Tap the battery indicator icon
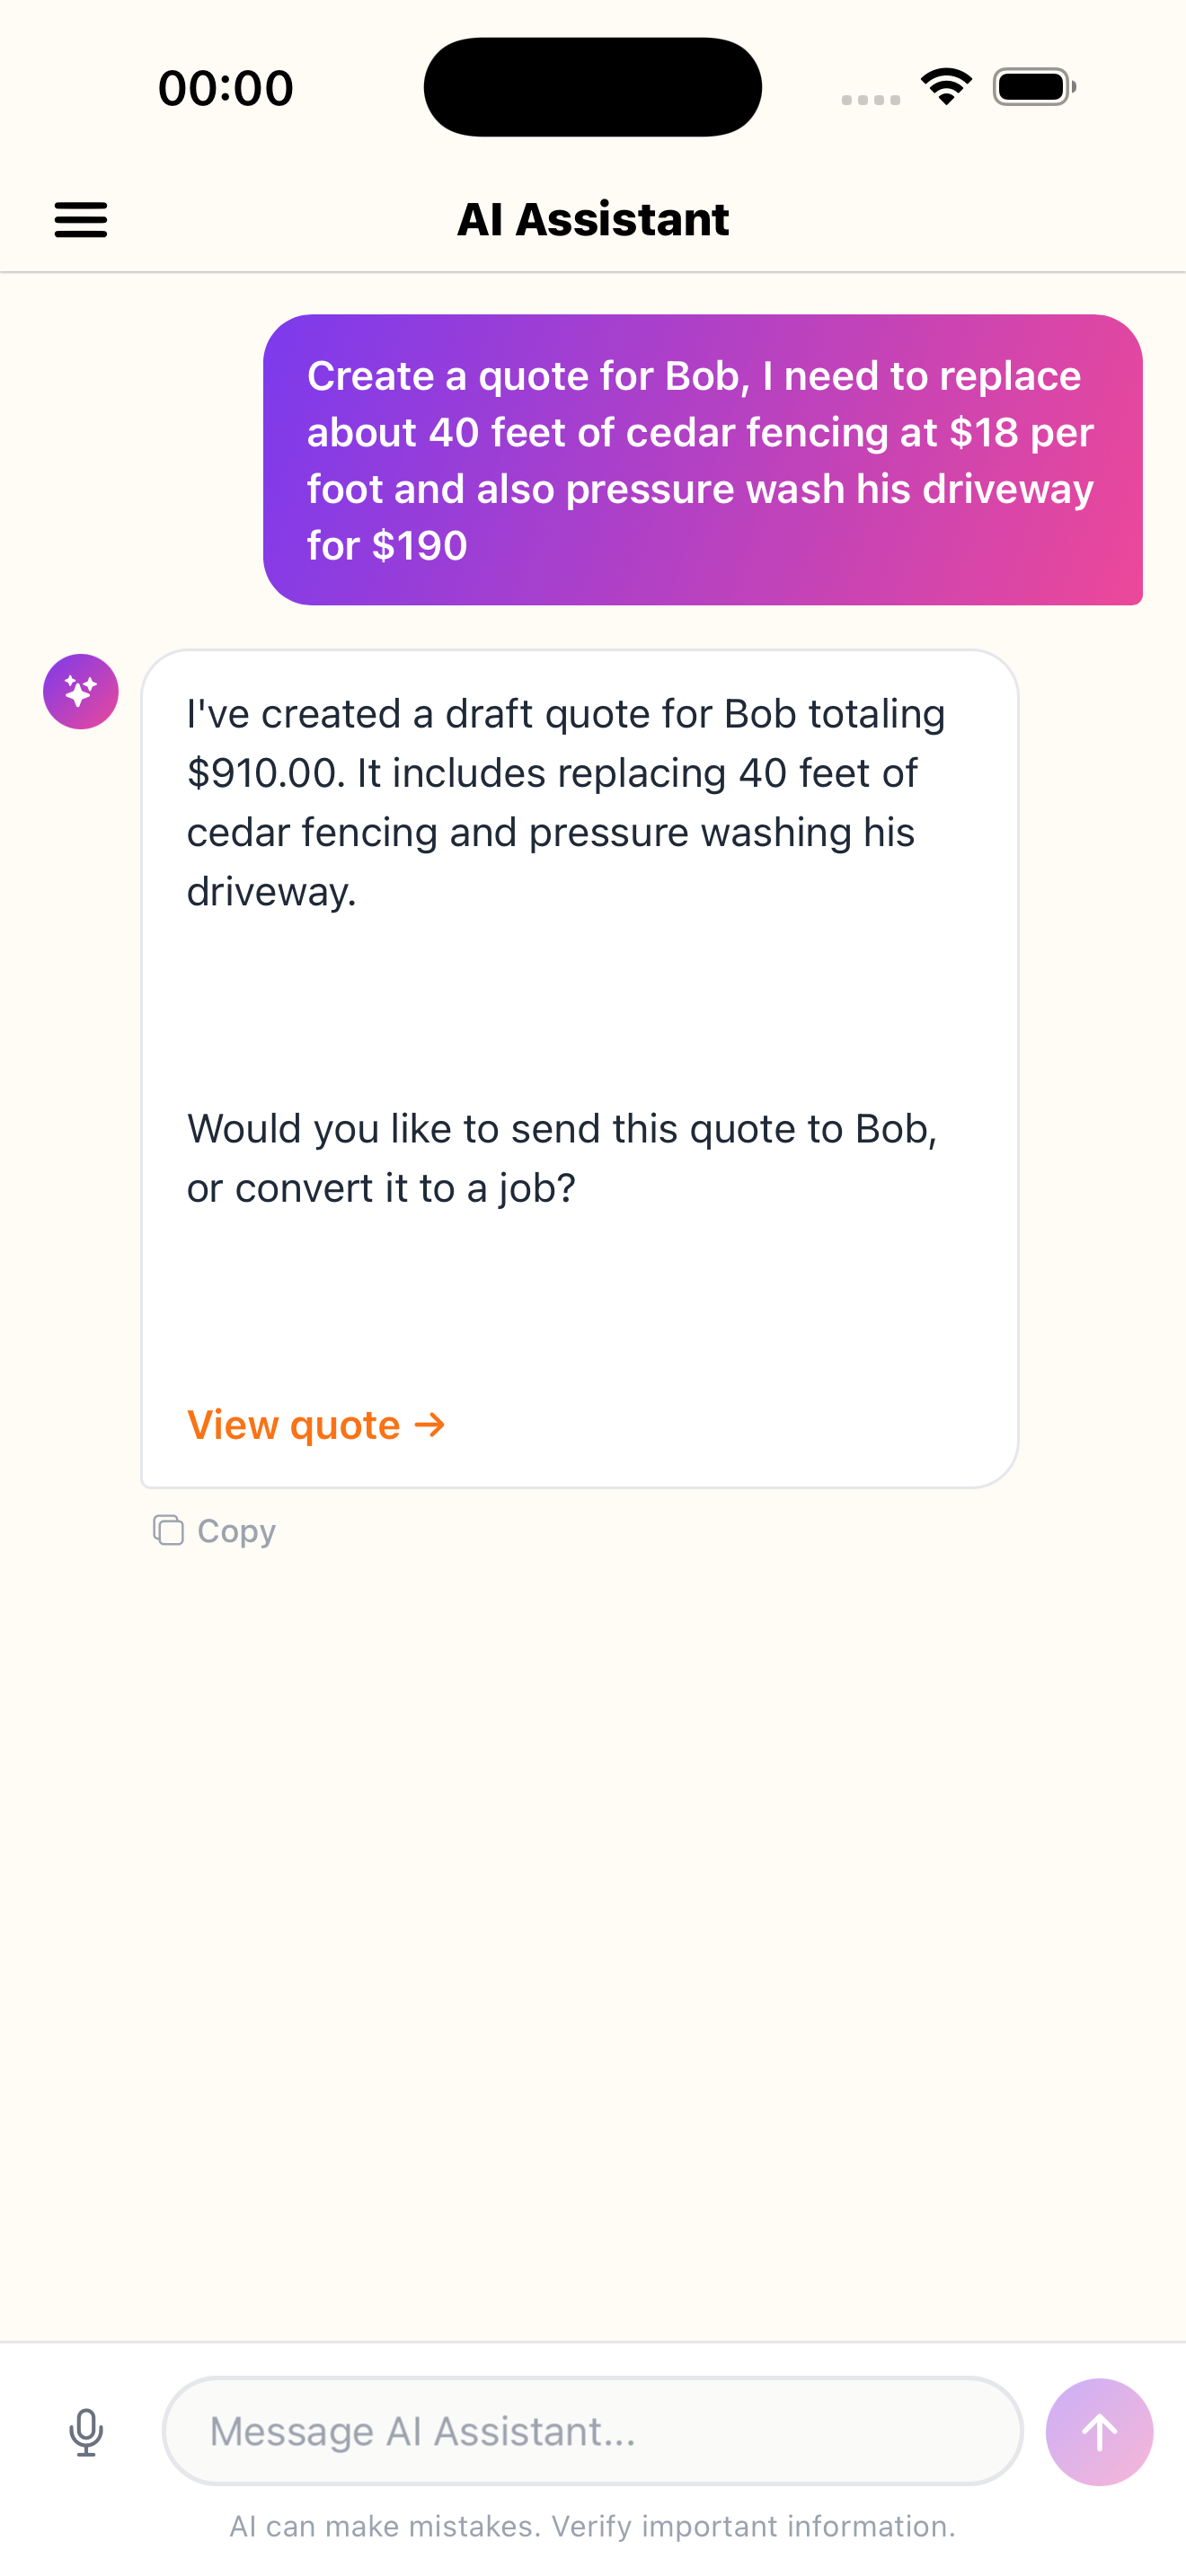 [x=1034, y=87]
